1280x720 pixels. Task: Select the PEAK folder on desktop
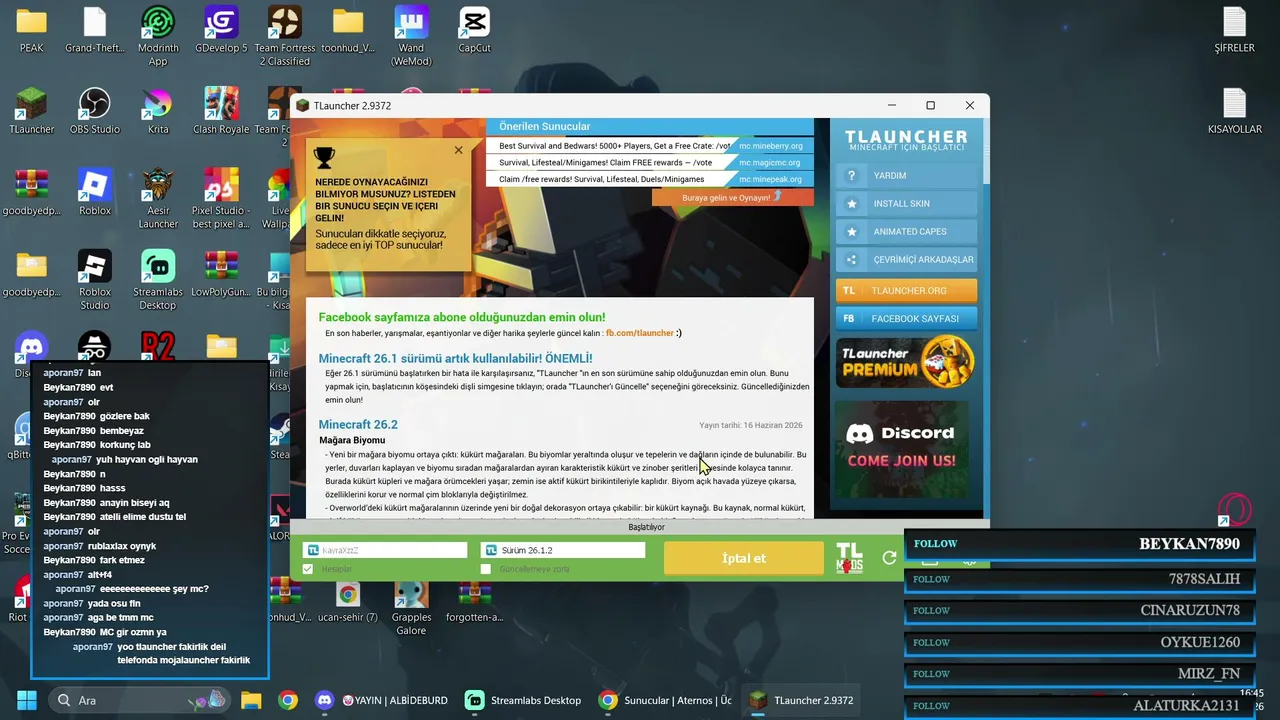(32, 30)
